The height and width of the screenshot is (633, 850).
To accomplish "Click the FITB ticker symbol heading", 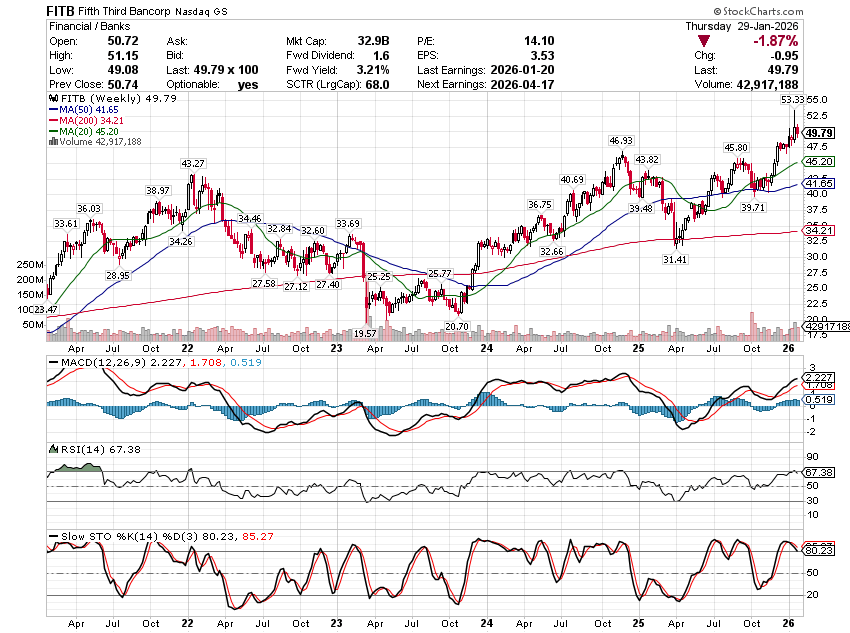I will coord(64,9).
